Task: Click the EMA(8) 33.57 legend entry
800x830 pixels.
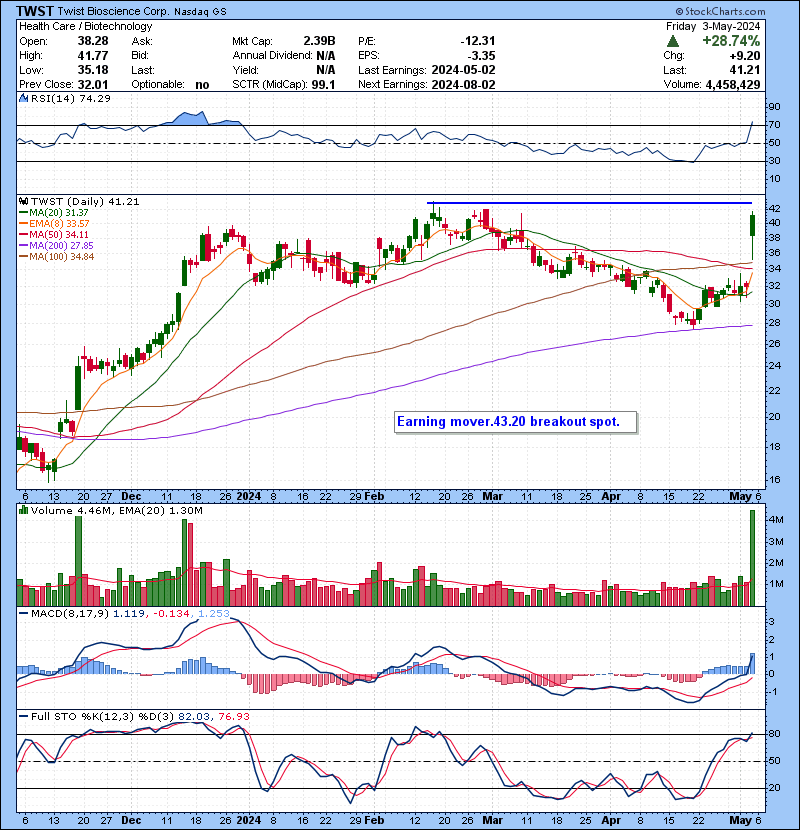Action: pyautogui.click(x=54, y=224)
